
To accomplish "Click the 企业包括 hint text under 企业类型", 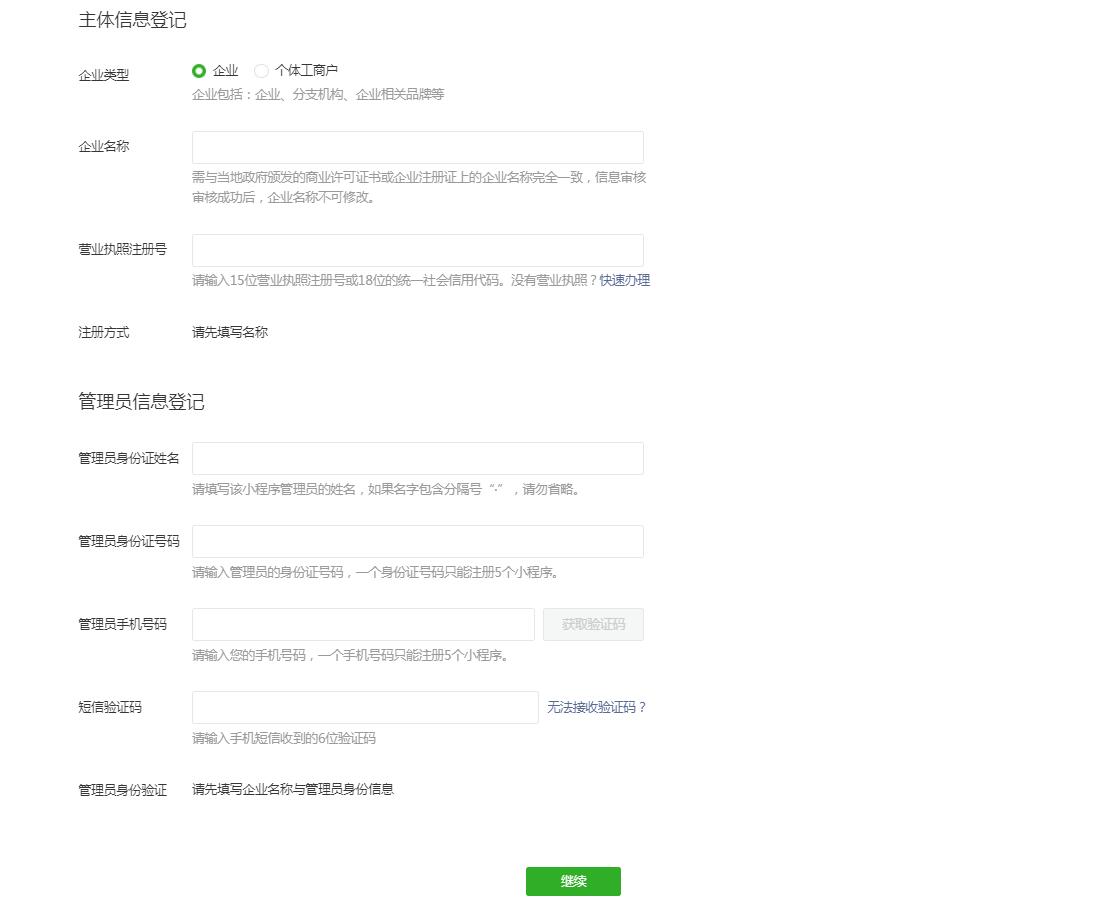I will [x=318, y=95].
